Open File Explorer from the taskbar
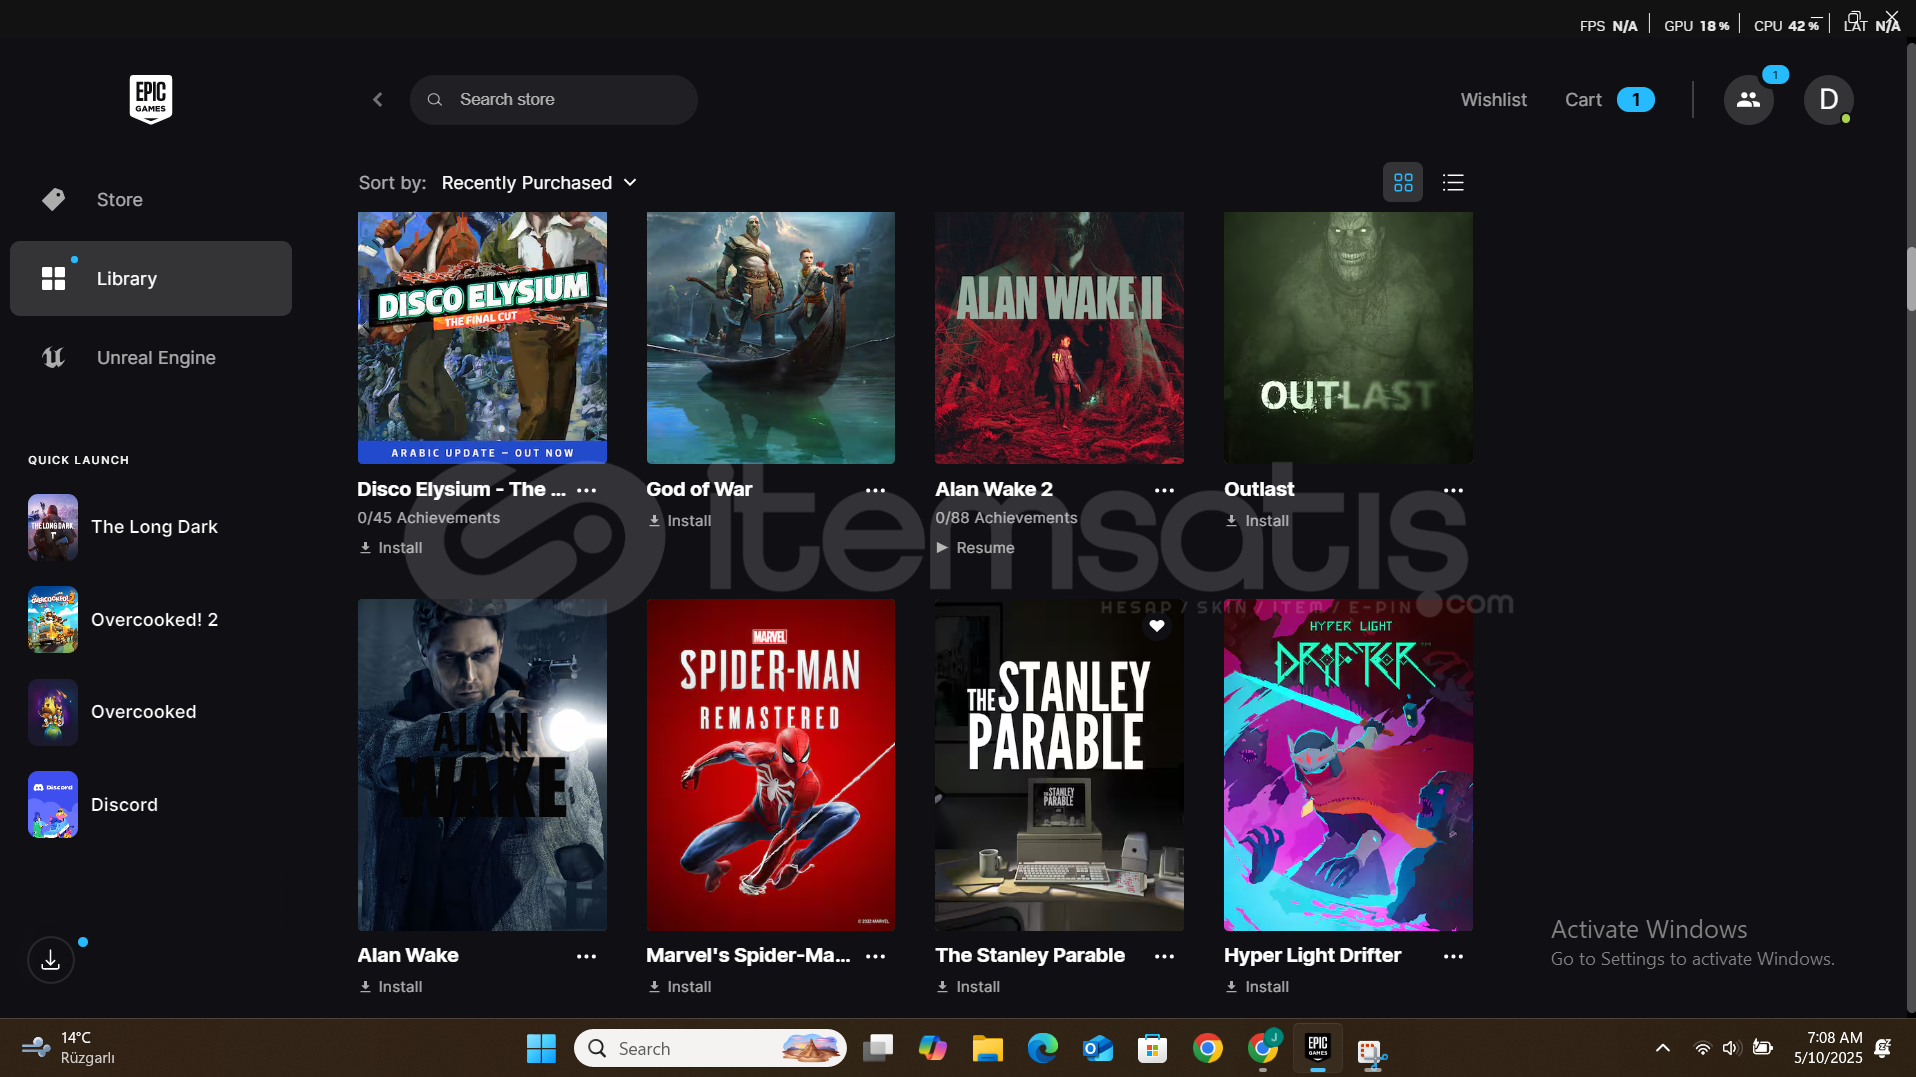The image size is (1916, 1077). (x=988, y=1048)
